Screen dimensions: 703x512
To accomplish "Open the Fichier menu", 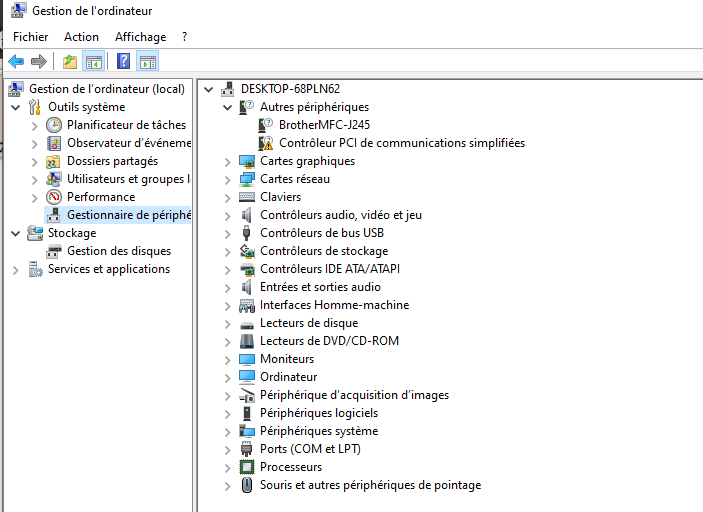I will click(30, 37).
